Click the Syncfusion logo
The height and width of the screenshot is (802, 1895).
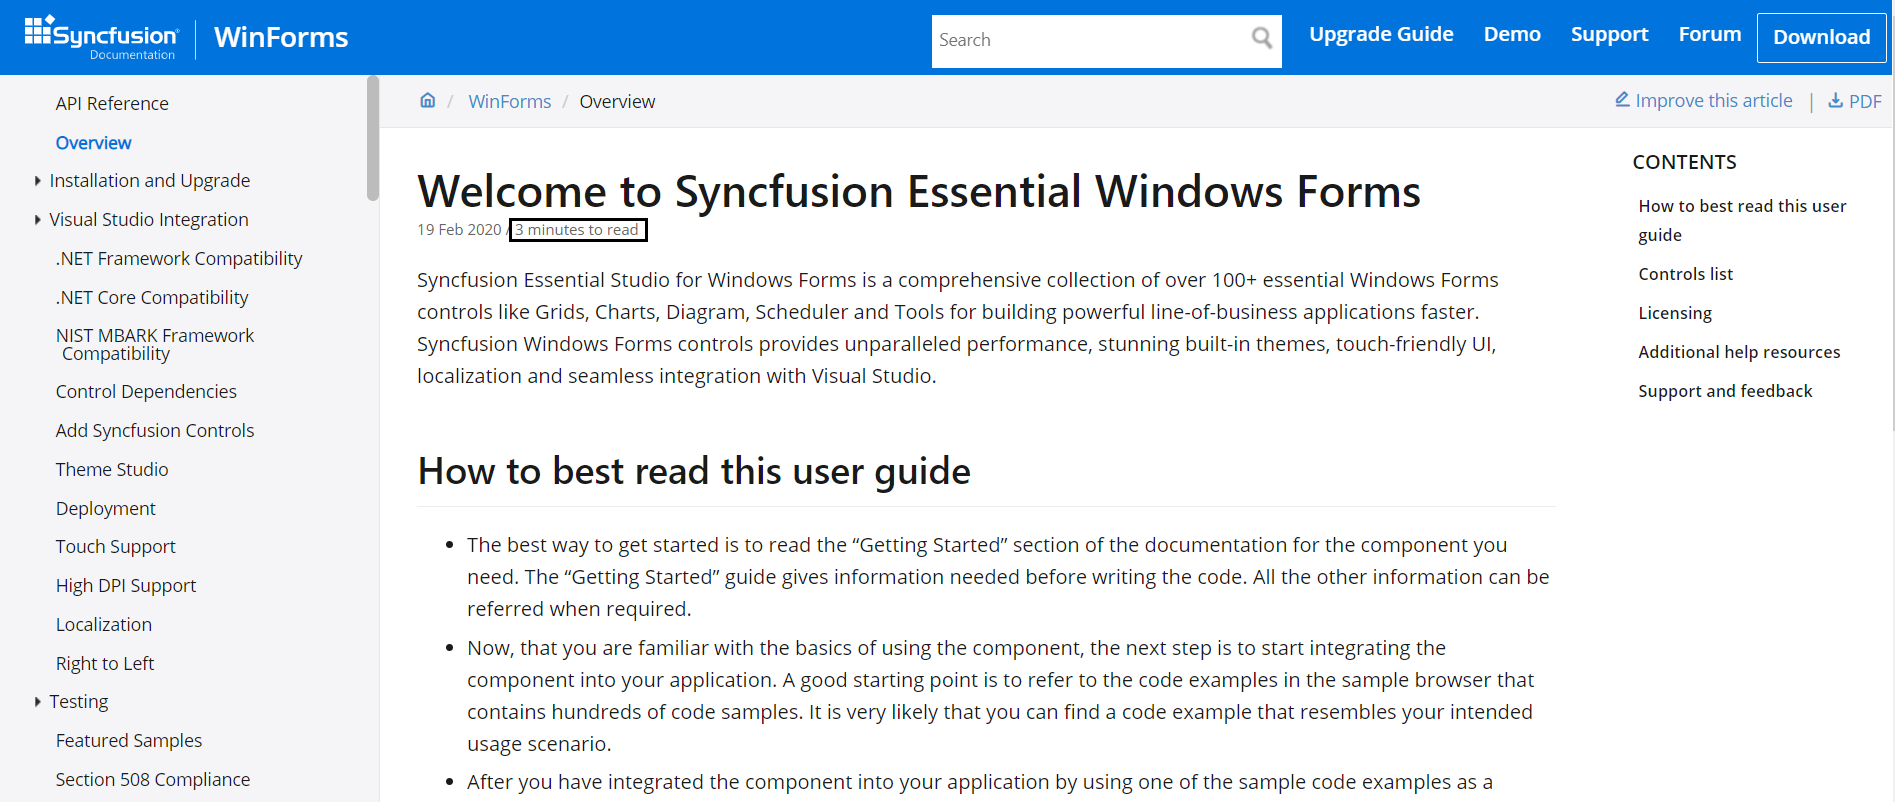tap(102, 37)
